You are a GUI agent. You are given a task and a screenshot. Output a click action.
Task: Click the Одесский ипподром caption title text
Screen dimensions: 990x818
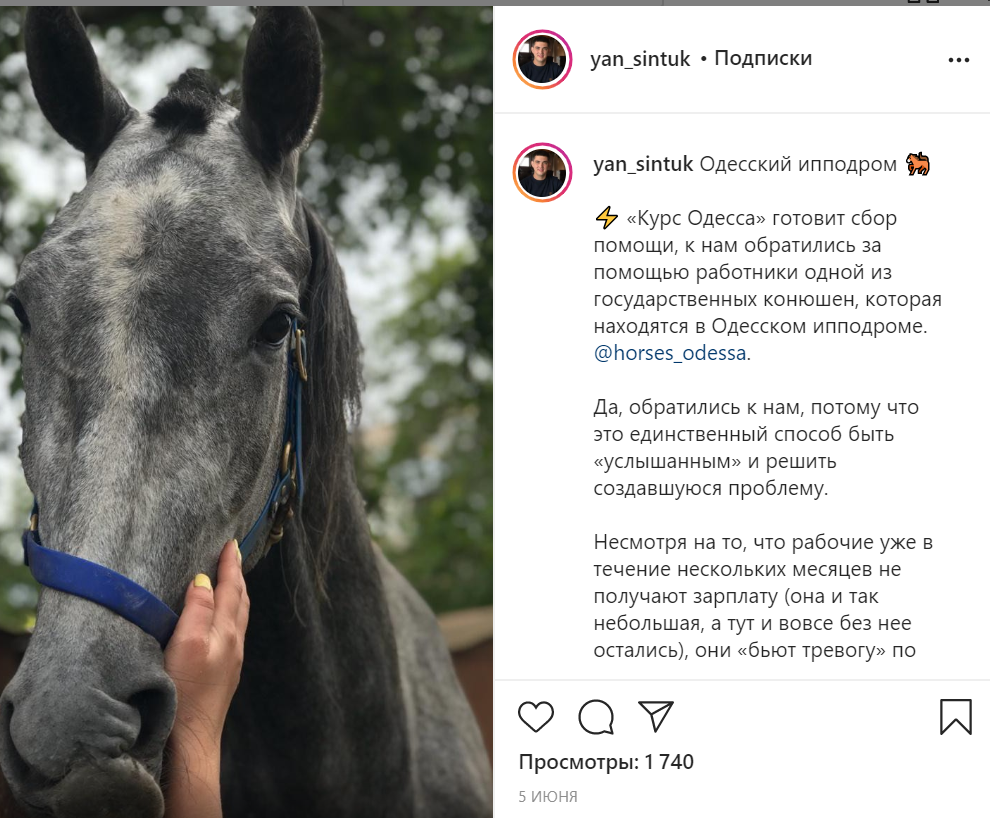click(x=798, y=164)
